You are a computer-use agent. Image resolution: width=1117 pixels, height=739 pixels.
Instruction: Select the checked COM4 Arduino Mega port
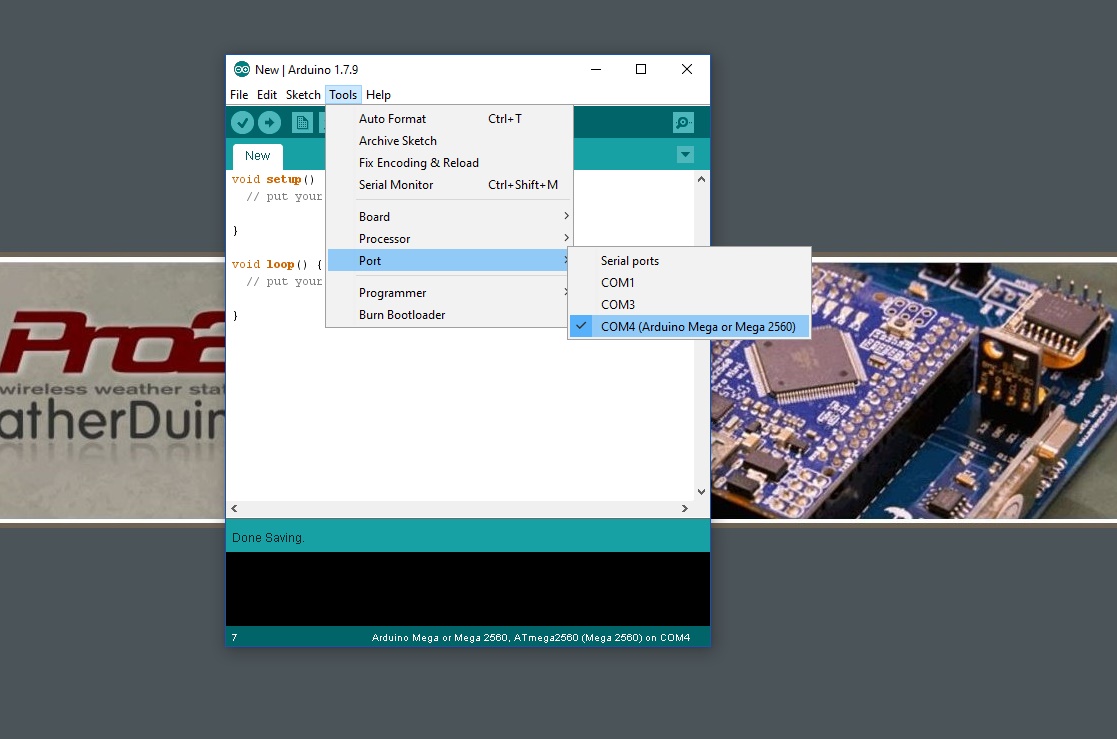(697, 326)
